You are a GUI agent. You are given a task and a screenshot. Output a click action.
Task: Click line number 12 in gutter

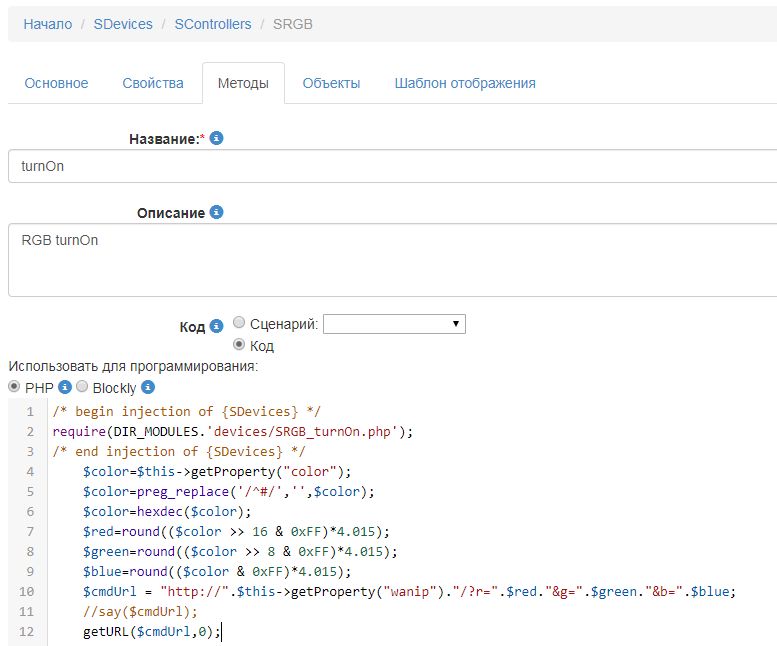click(26, 632)
